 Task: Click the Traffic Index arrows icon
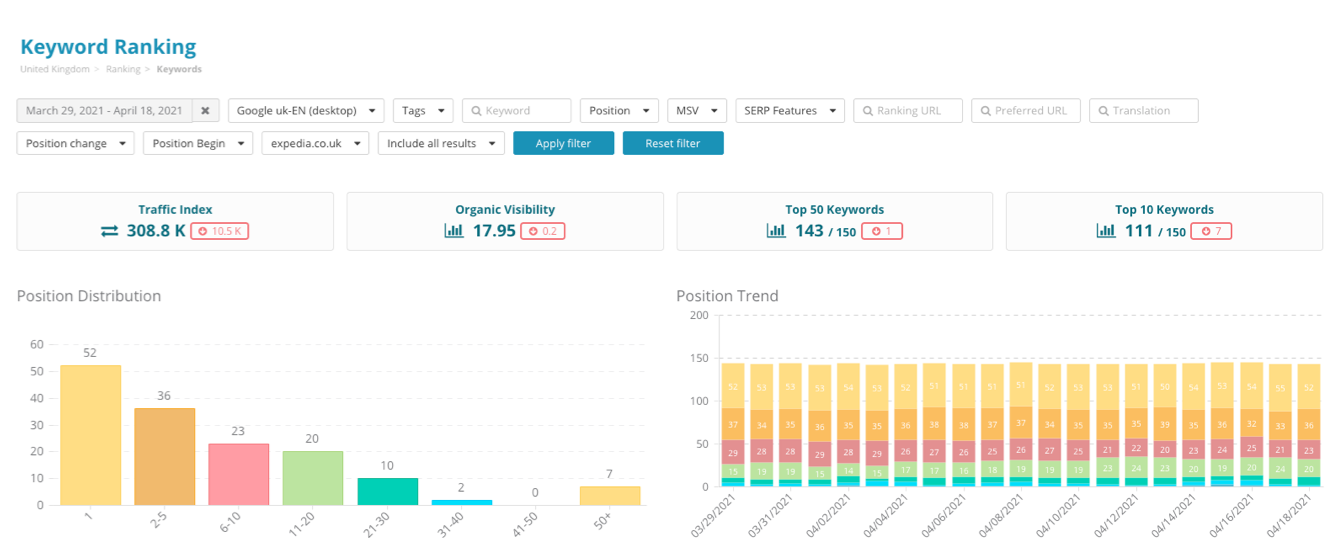click(x=110, y=231)
